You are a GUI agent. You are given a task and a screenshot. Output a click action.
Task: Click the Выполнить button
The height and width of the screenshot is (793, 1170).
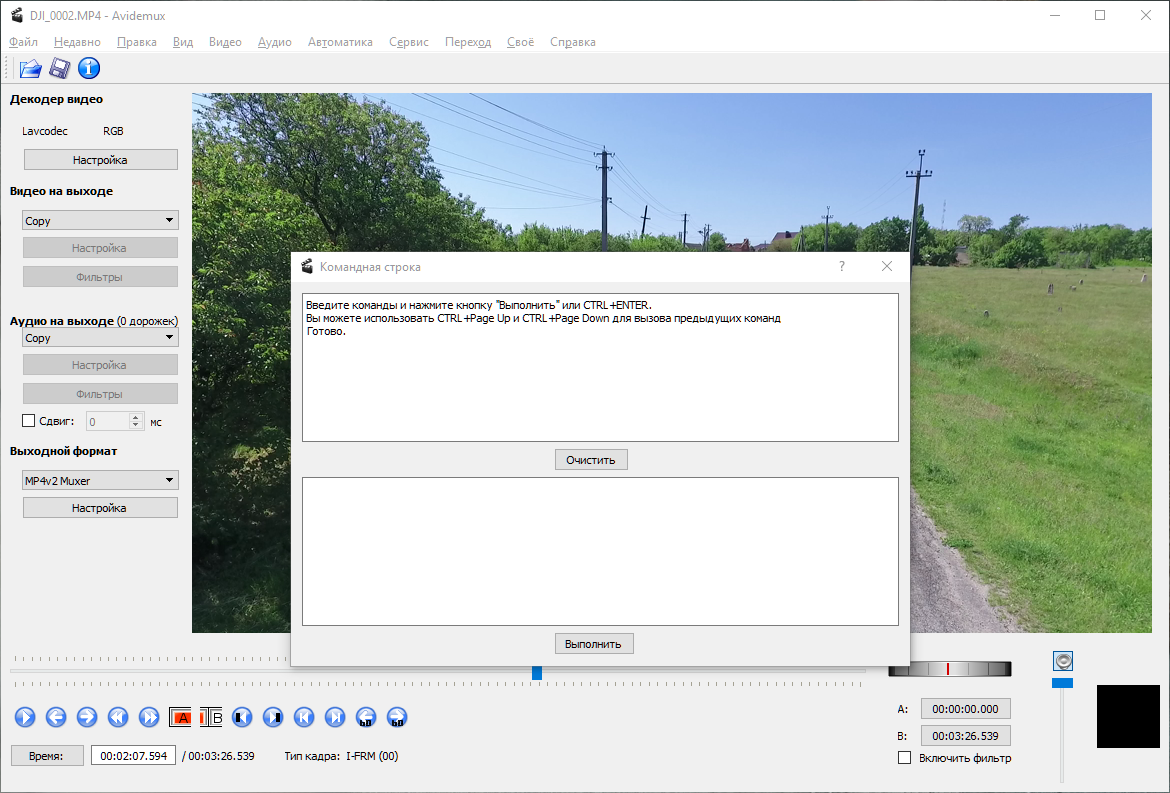594,644
